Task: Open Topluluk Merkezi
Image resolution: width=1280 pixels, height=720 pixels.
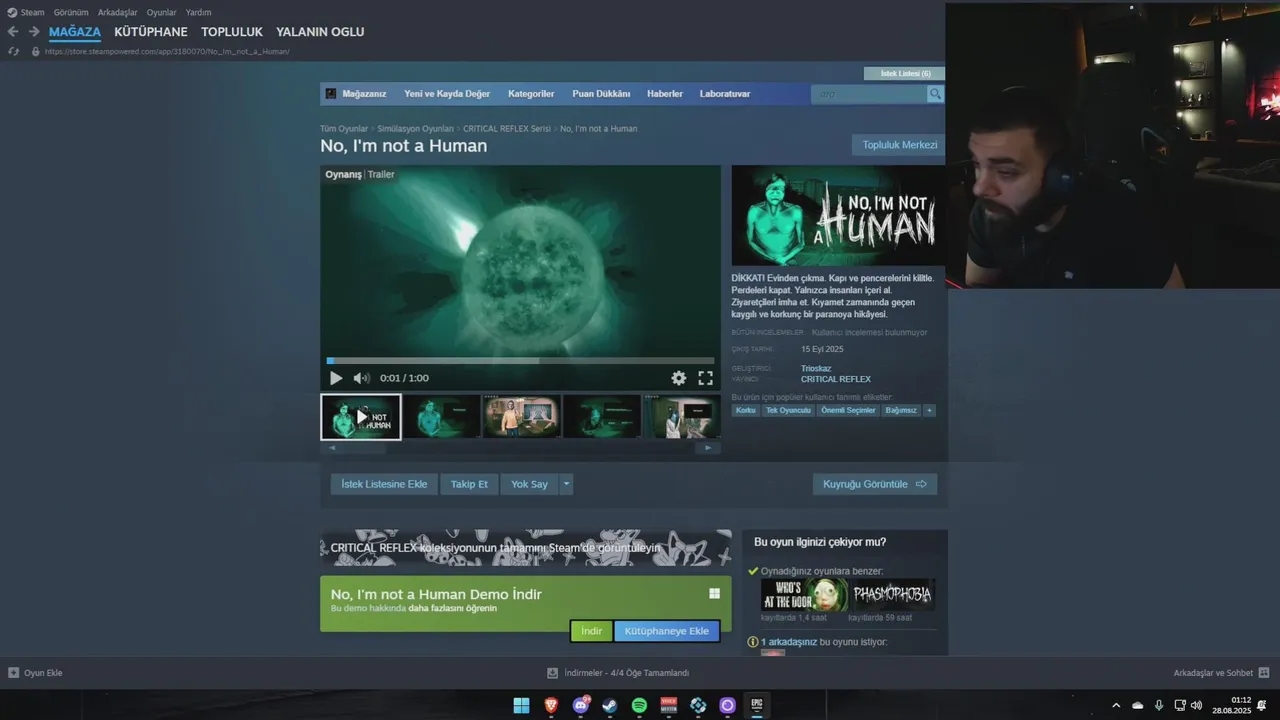Action: 900,145
